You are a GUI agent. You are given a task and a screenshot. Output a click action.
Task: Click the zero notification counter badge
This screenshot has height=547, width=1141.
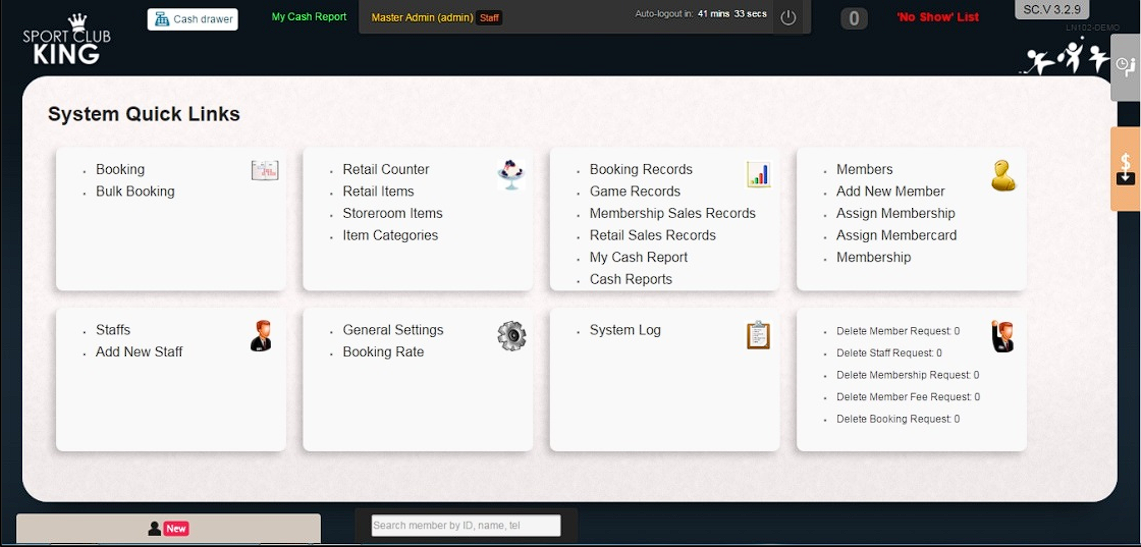pos(853,18)
